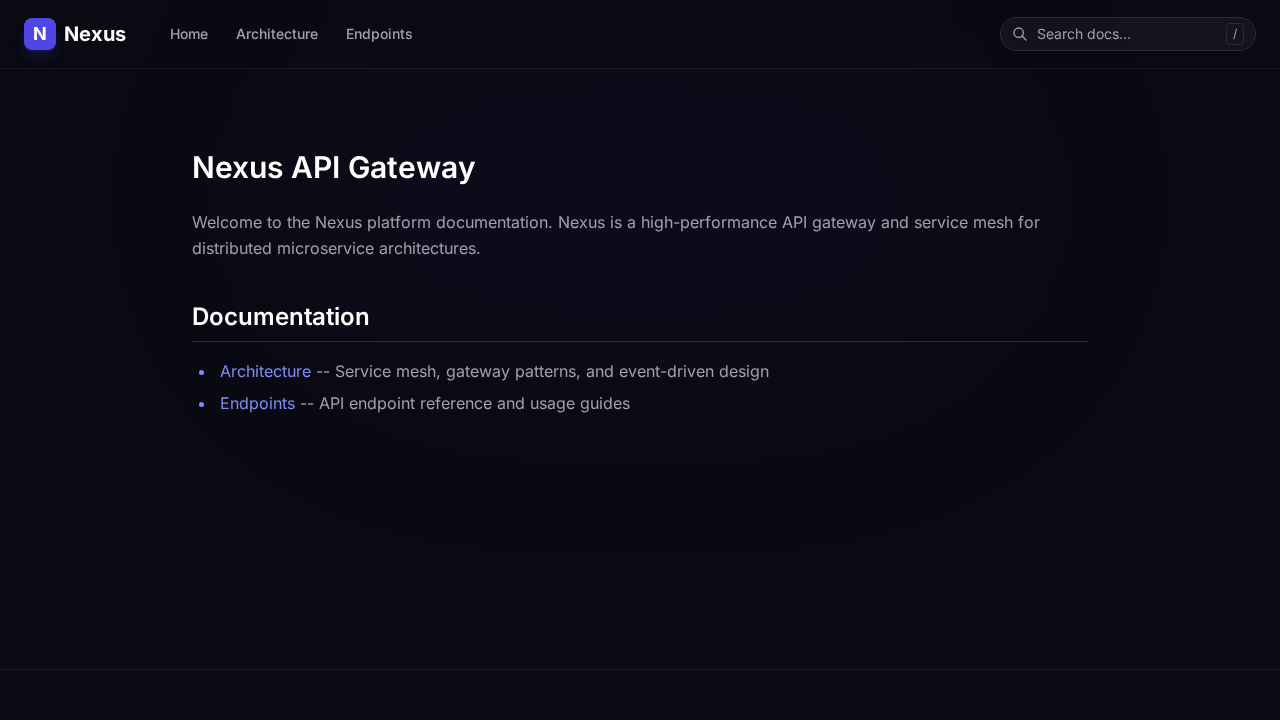This screenshot has width=1280, height=720.
Task: Click the search magnifier icon
Action: (x=1020, y=34)
